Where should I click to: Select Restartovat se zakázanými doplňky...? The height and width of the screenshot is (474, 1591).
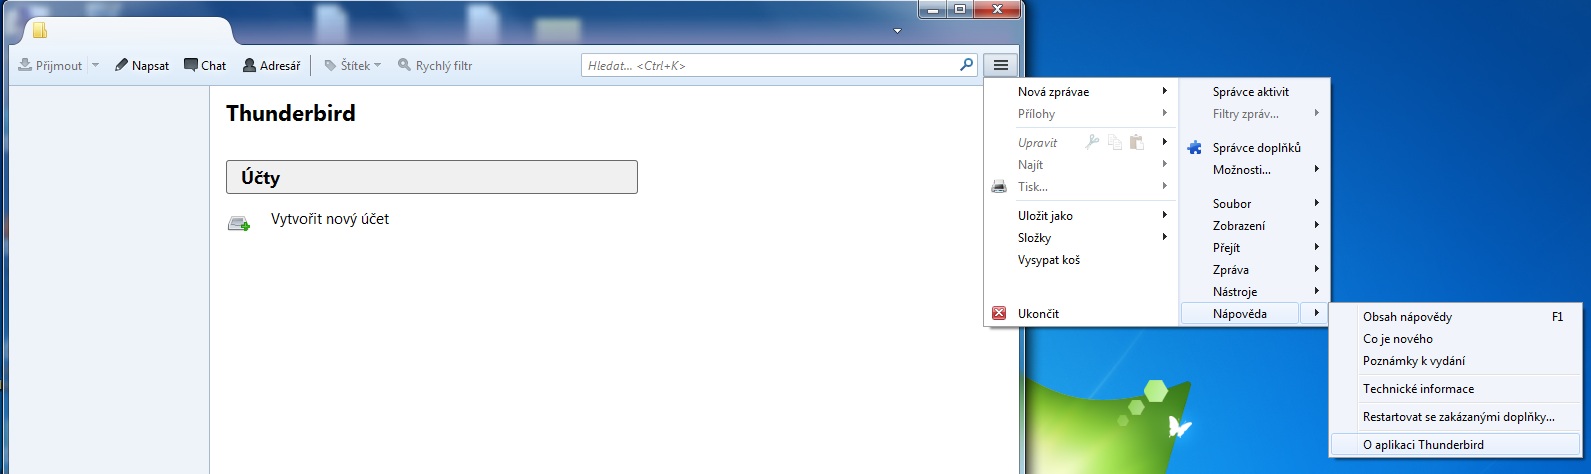[1455, 416]
